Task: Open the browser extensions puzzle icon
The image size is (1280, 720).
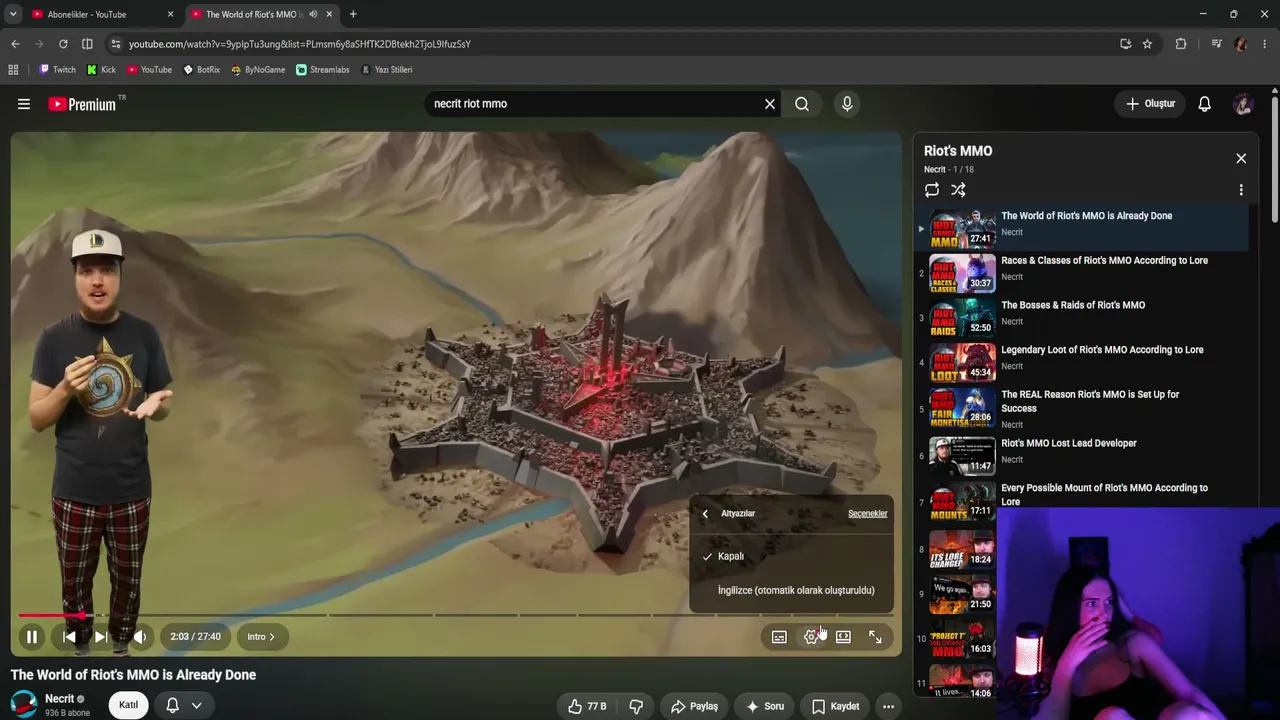Action: point(1181,44)
